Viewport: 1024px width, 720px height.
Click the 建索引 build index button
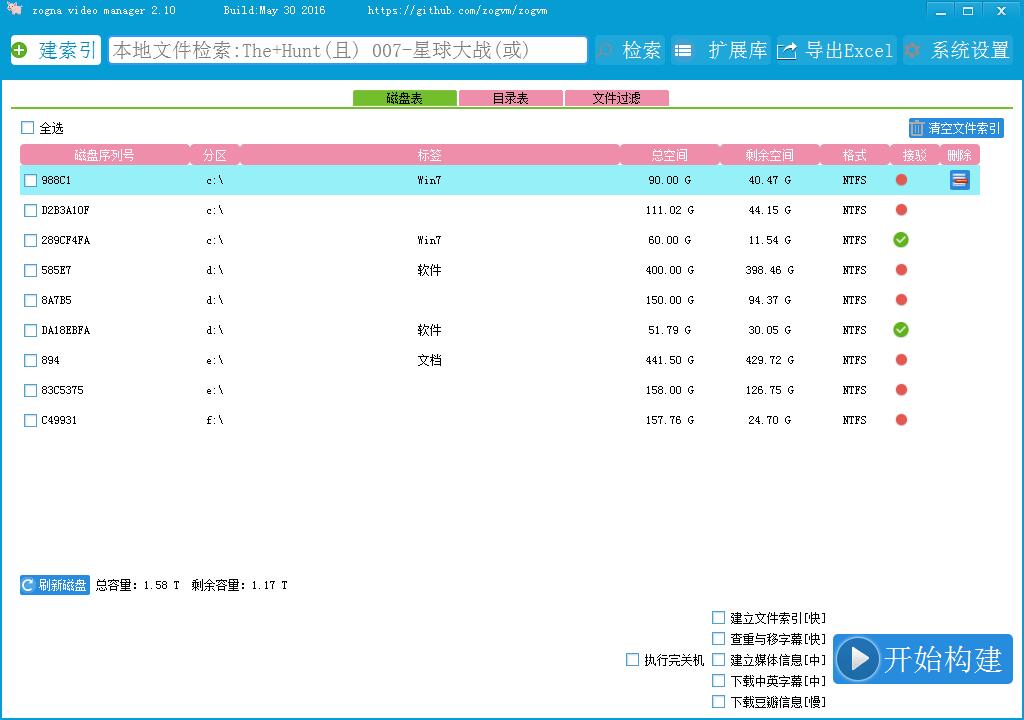pyautogui.click(x=56, y=50)
